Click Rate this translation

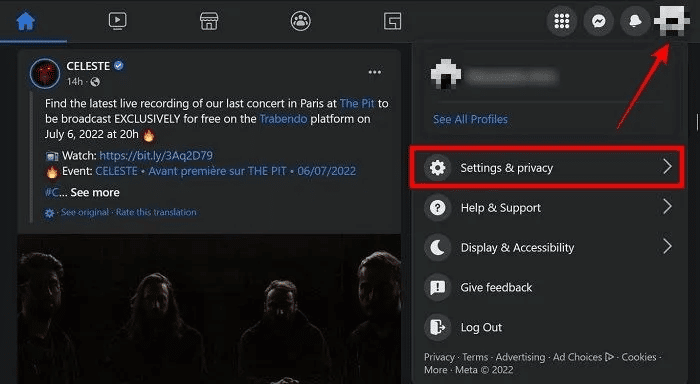click(x=156, y=212)
